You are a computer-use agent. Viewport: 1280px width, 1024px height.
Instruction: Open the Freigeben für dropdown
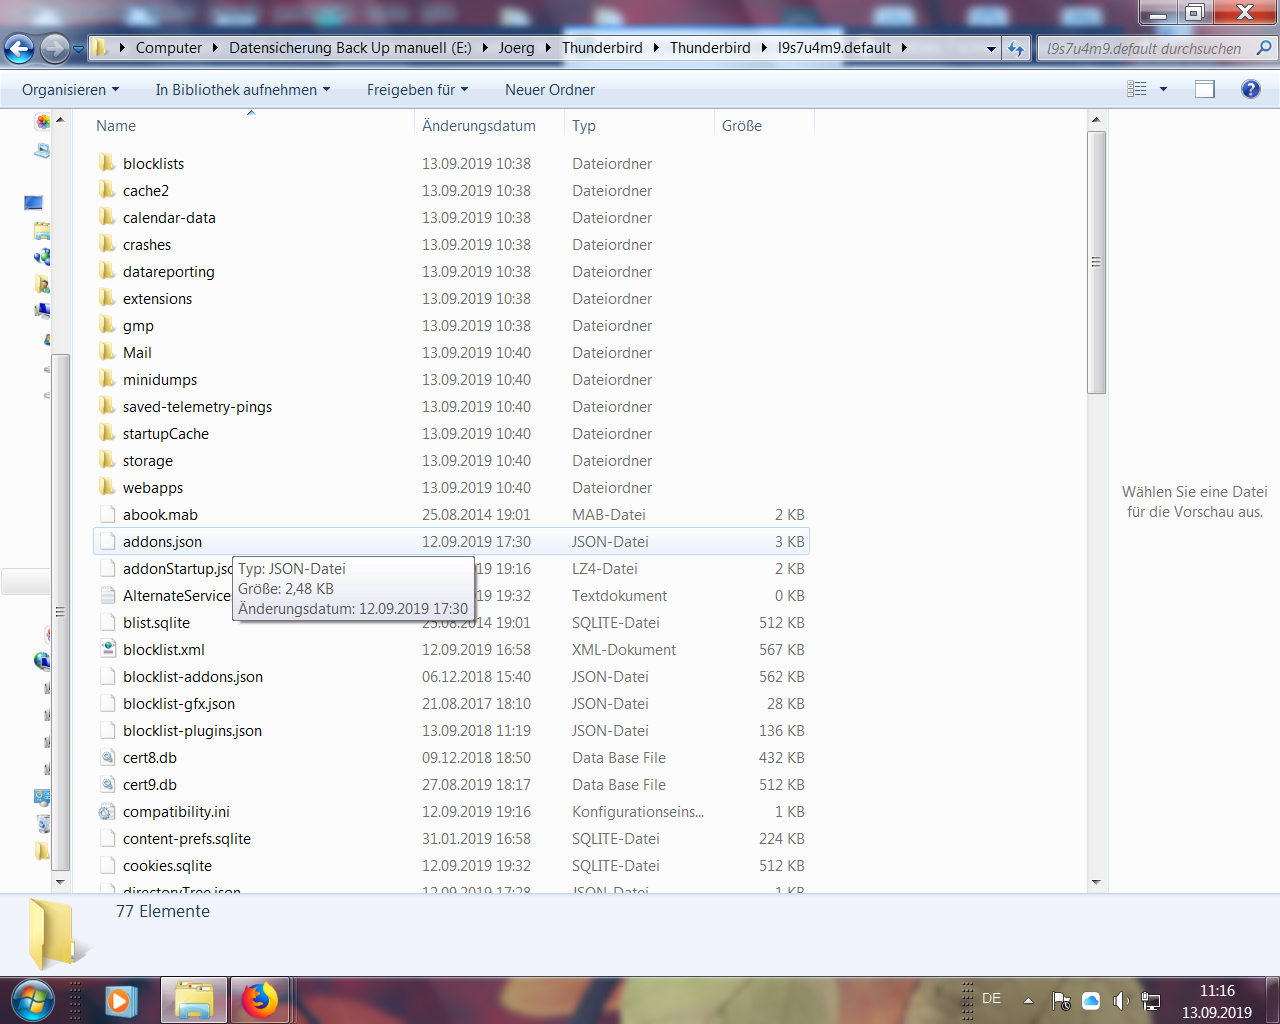[x=417, y=89]
